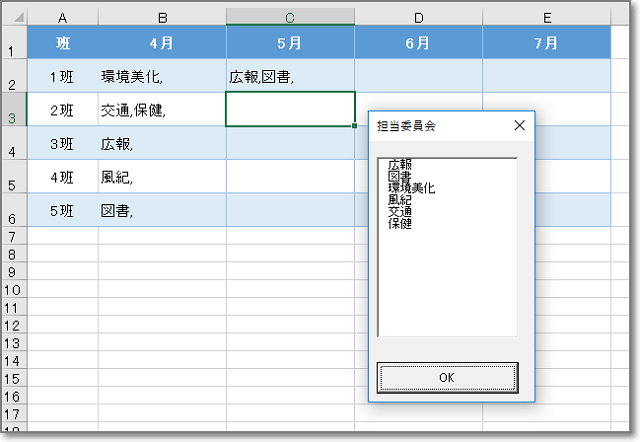Select the 5班 cell
This screenshot has width=640, height=442.
[62, 210]
